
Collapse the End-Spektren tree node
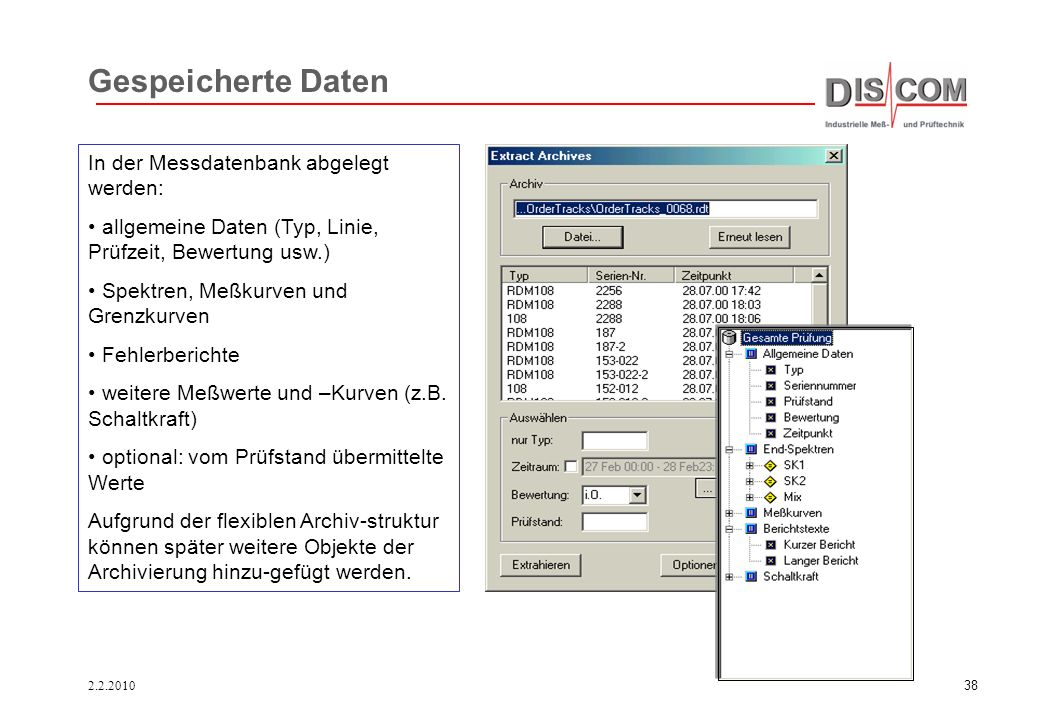pos(730,450)
